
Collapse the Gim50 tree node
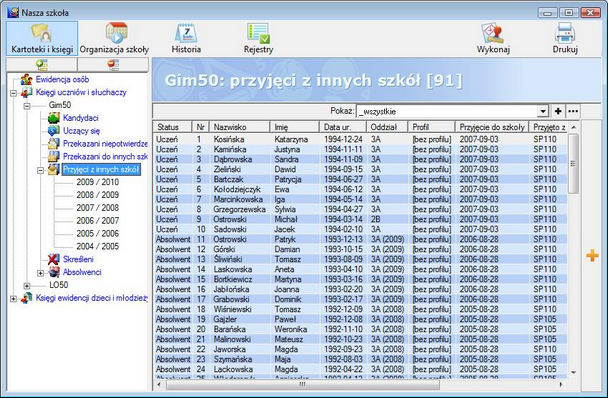click(x=27, y=106)
